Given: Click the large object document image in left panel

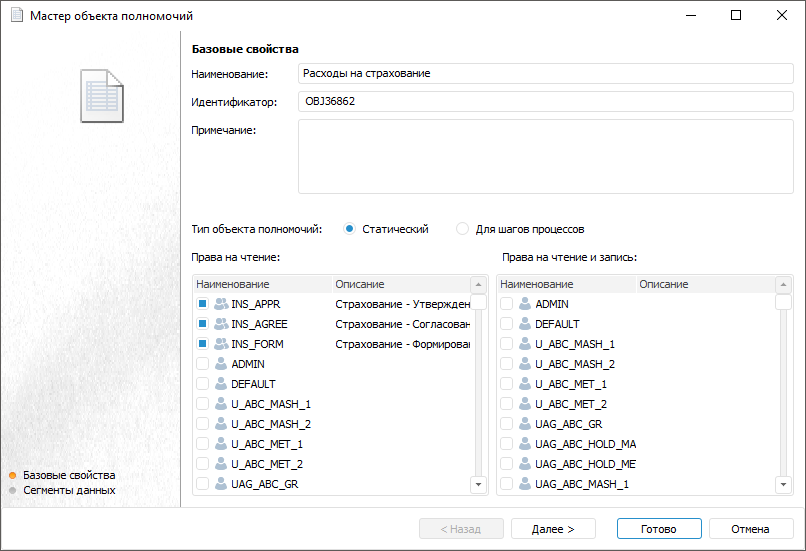Looking at the screenshot, I should pyautogui.click(x=102, y=96).
